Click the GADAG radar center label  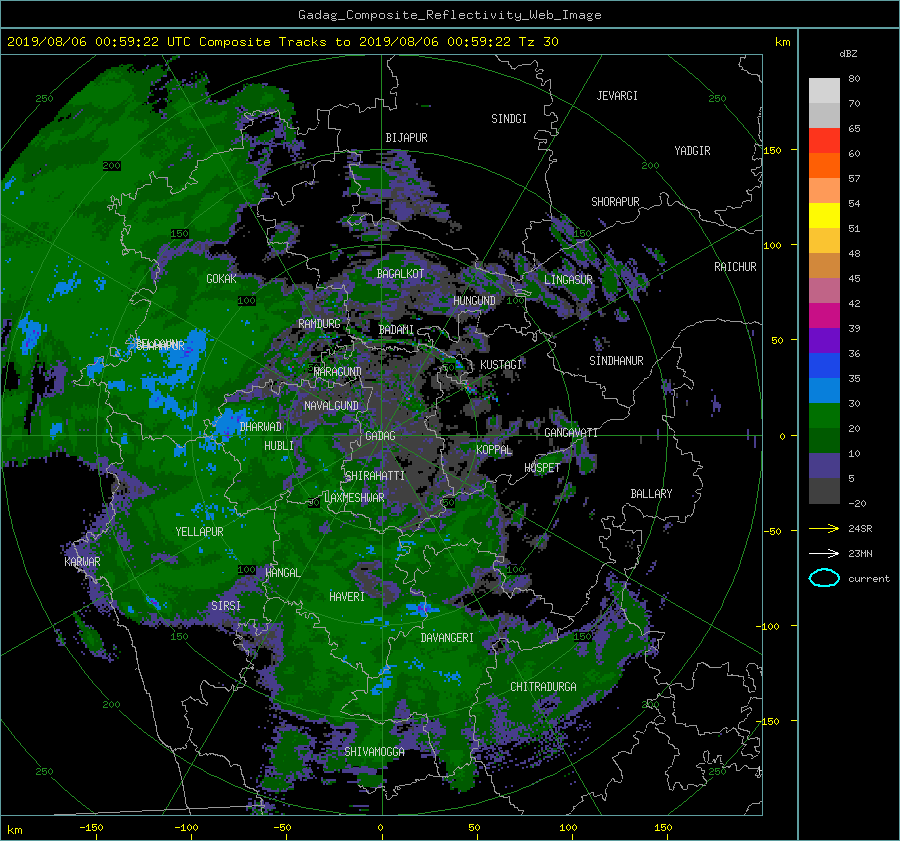click(x=380, y=436)
